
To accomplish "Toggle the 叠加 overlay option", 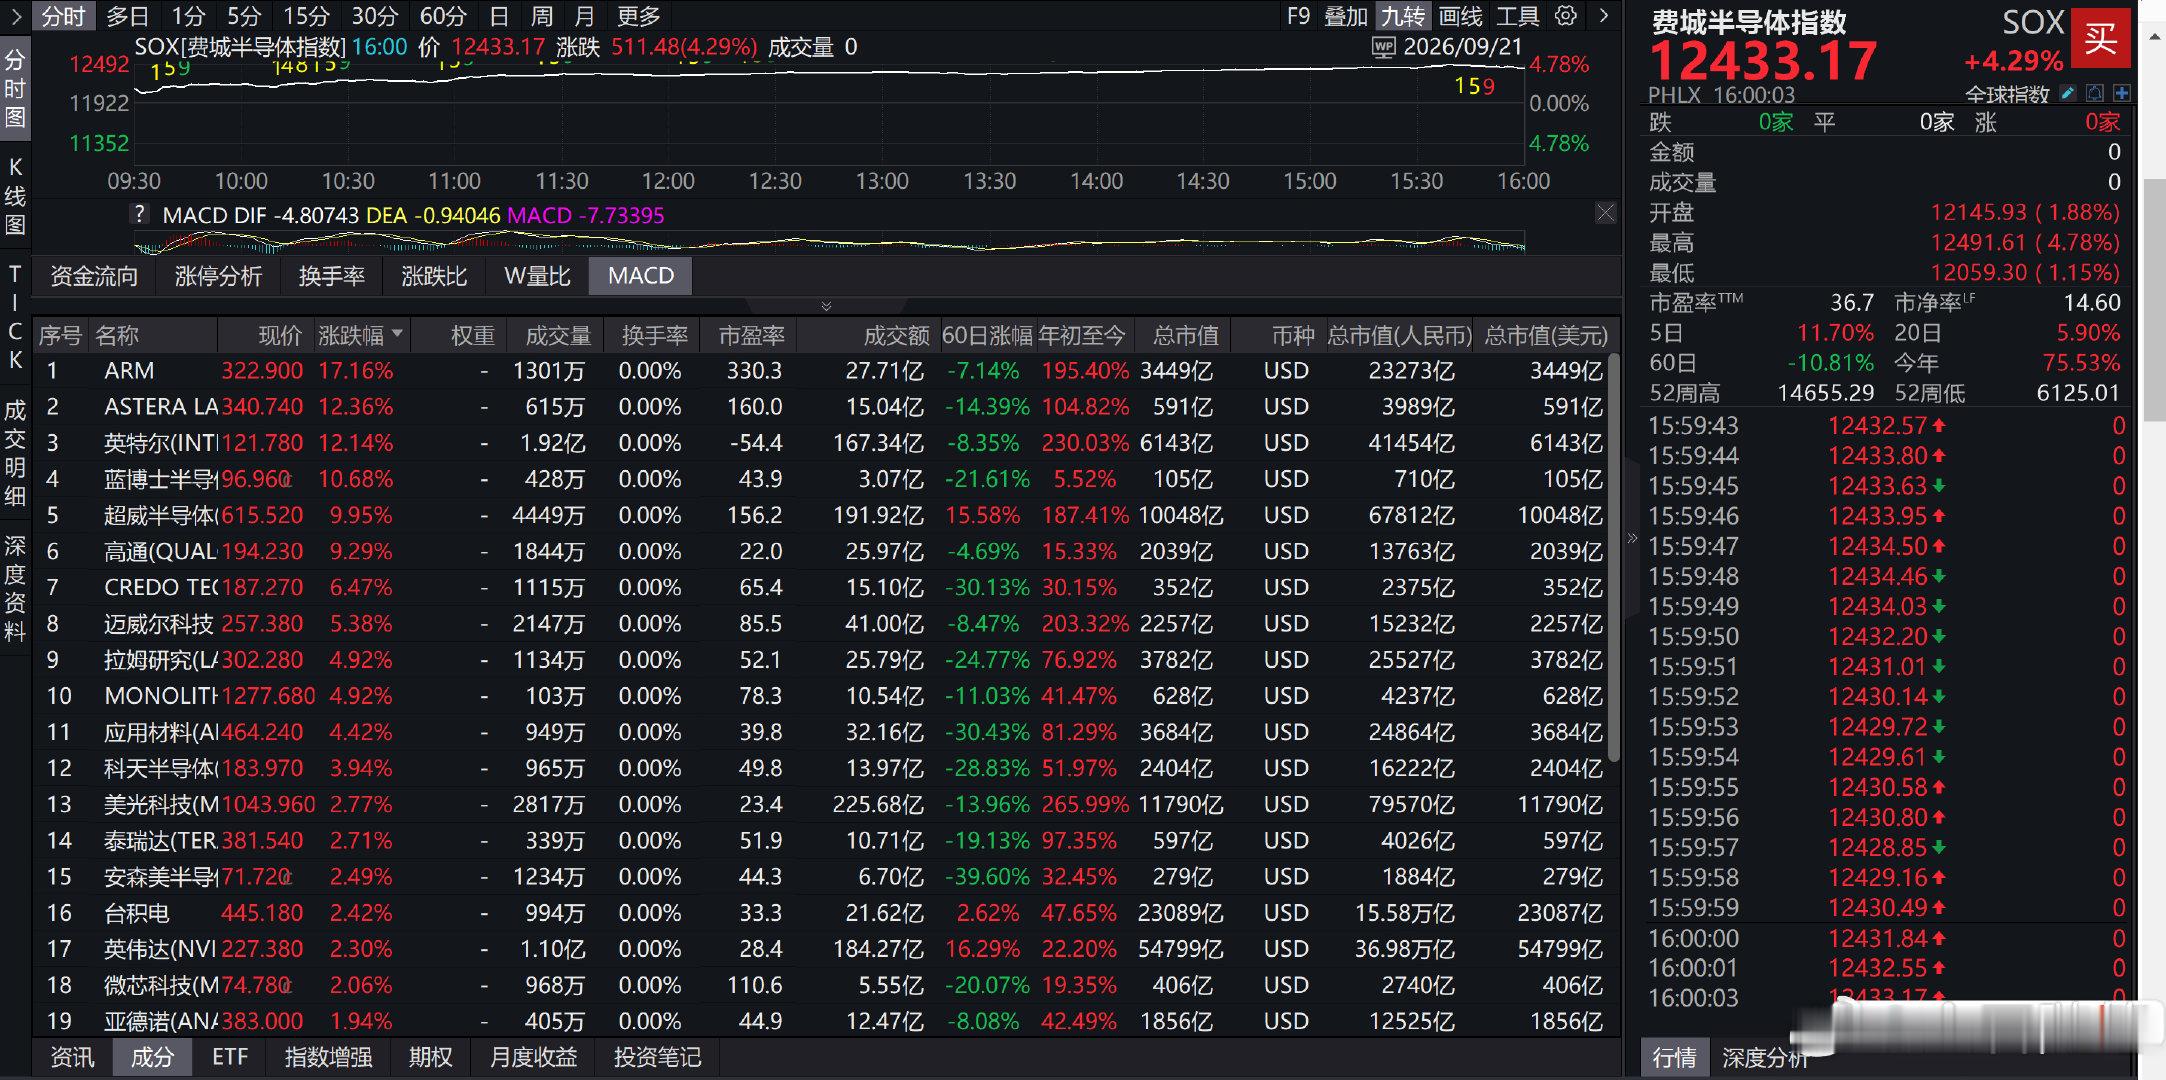I will [x=1345, y=16].
